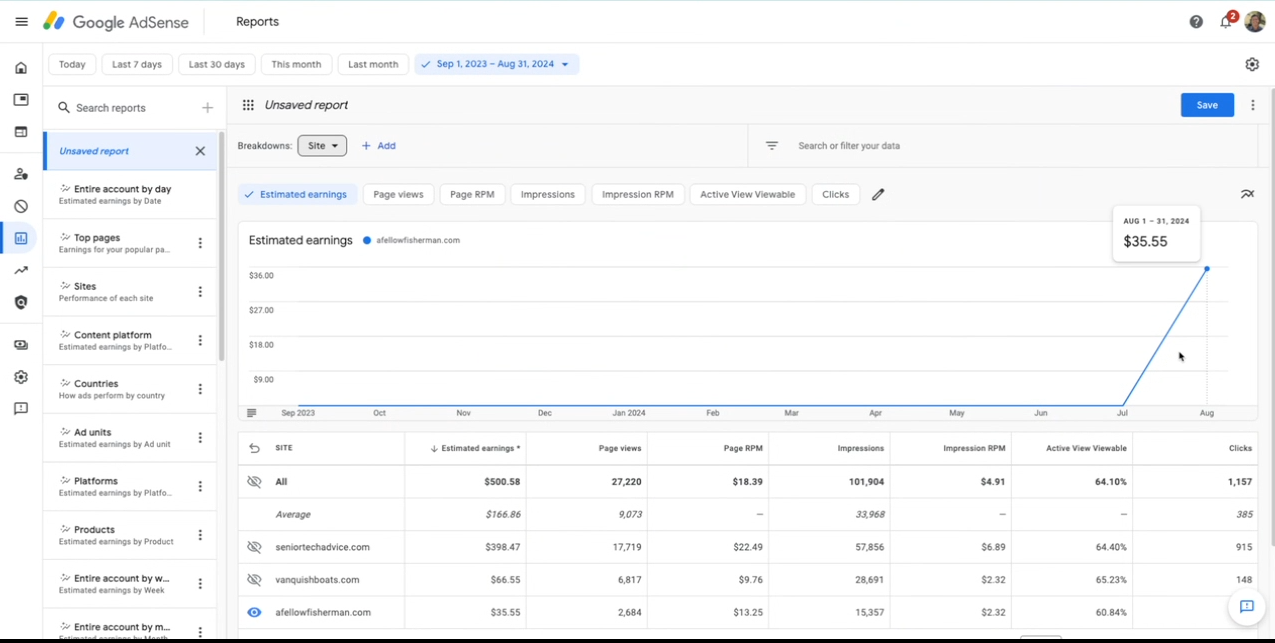Open the hamburger main menu
Image resolution: width=1275 pixels, height=643 pixels.
[x=21, y=22]
